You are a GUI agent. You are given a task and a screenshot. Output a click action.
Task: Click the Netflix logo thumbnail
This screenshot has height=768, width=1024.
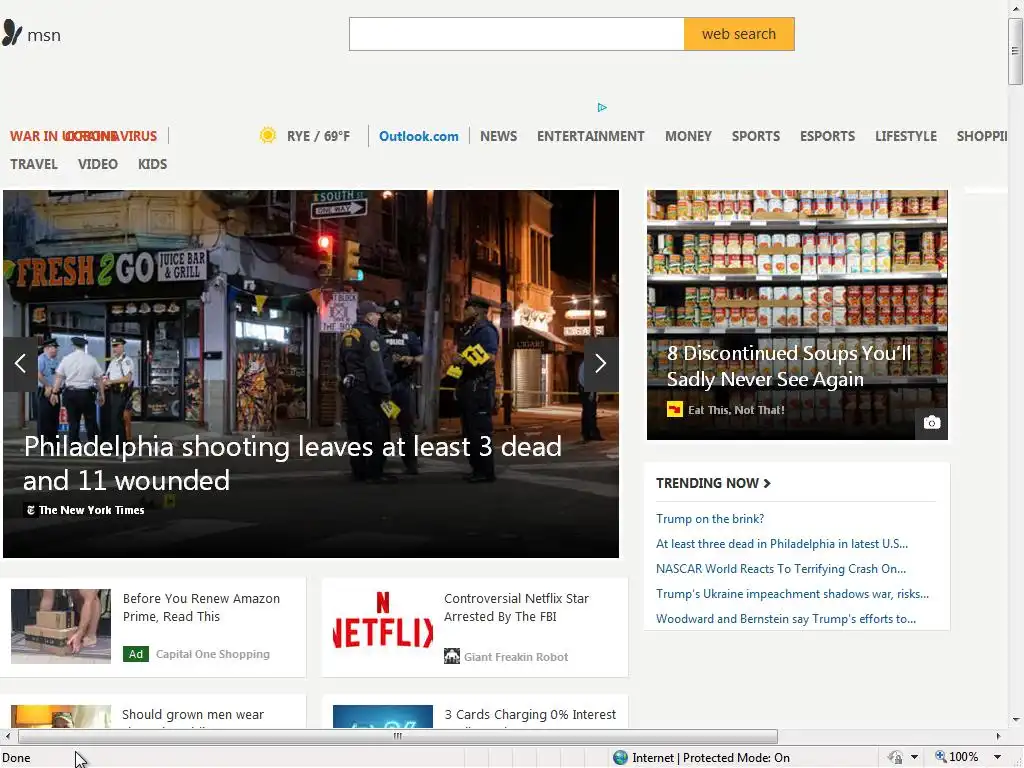click(383, 626)
